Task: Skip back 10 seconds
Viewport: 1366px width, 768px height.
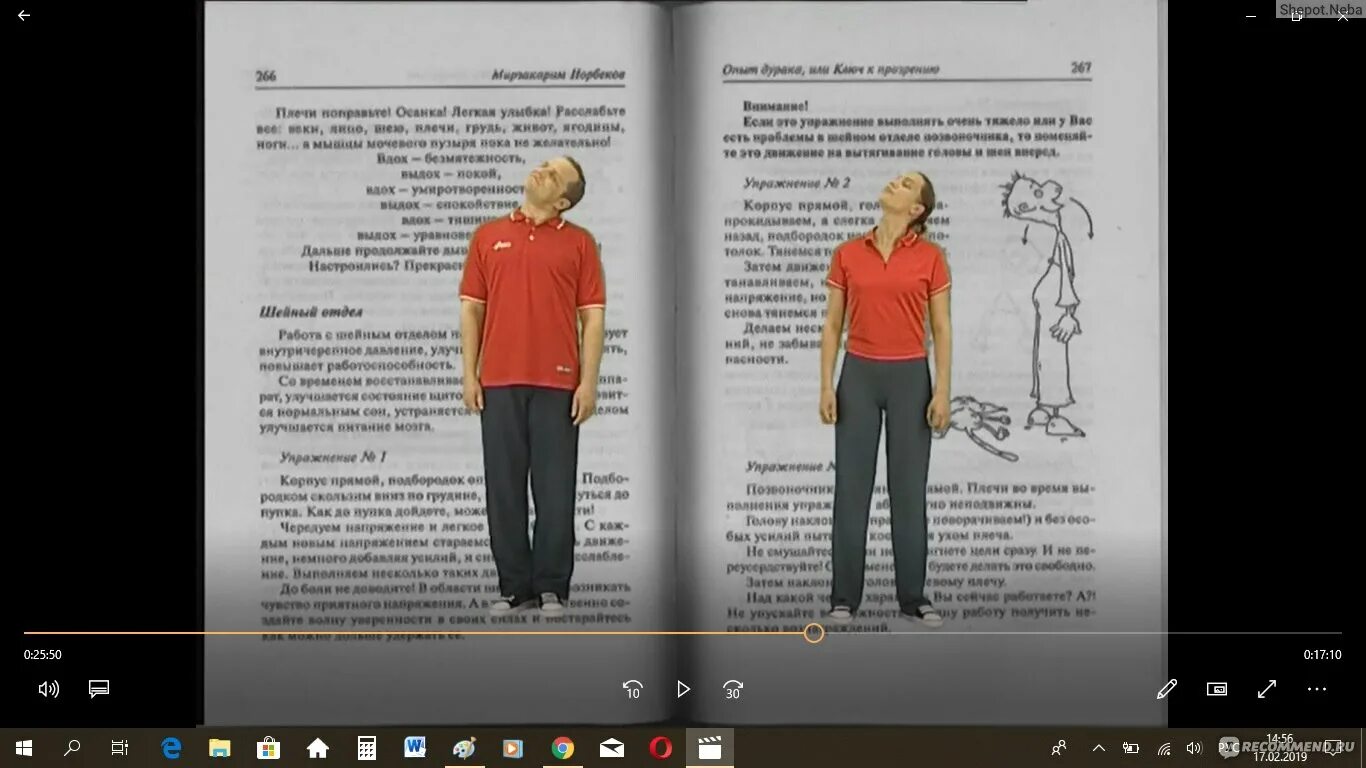Action: point(632,689)
